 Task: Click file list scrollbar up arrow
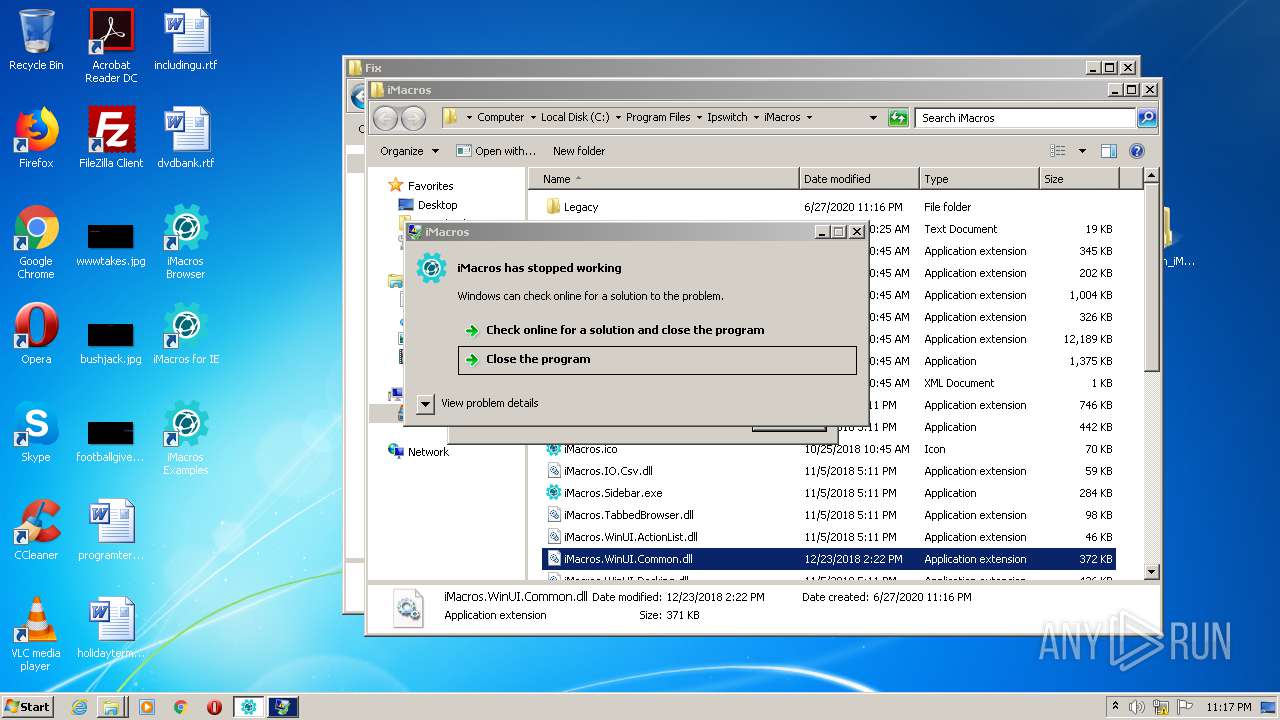[1151, 177]
